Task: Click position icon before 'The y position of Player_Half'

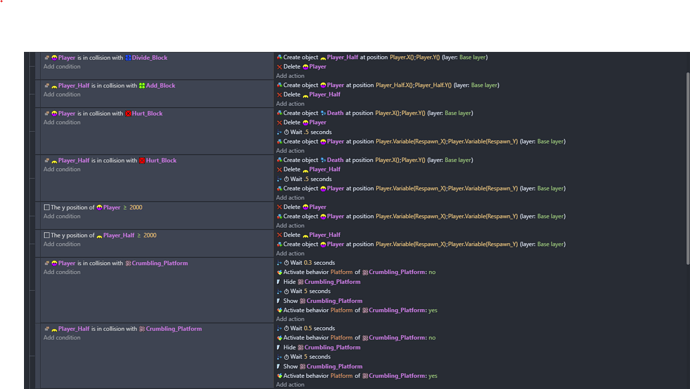Action: pyautogui.click(x=47, y=235)
